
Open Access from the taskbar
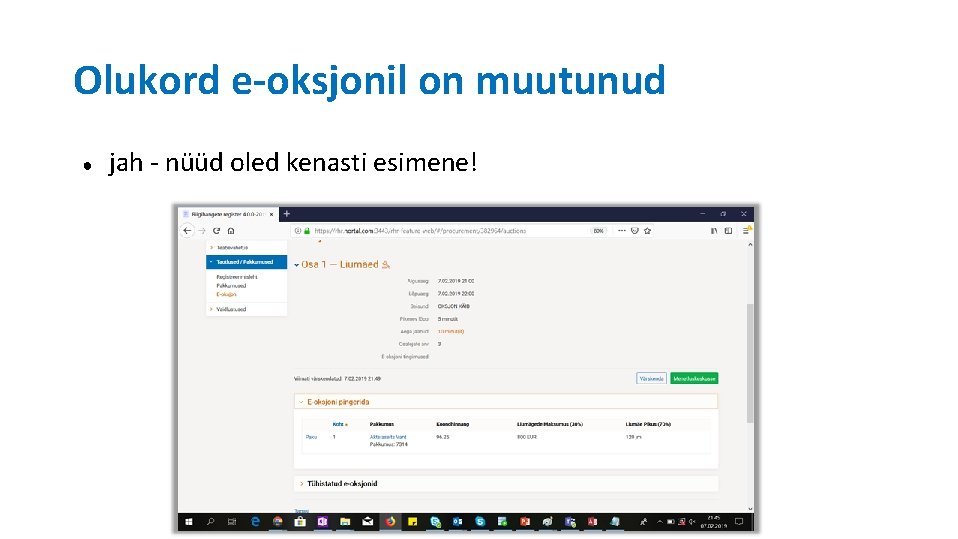pyautogui.click(x=593, y=521)
